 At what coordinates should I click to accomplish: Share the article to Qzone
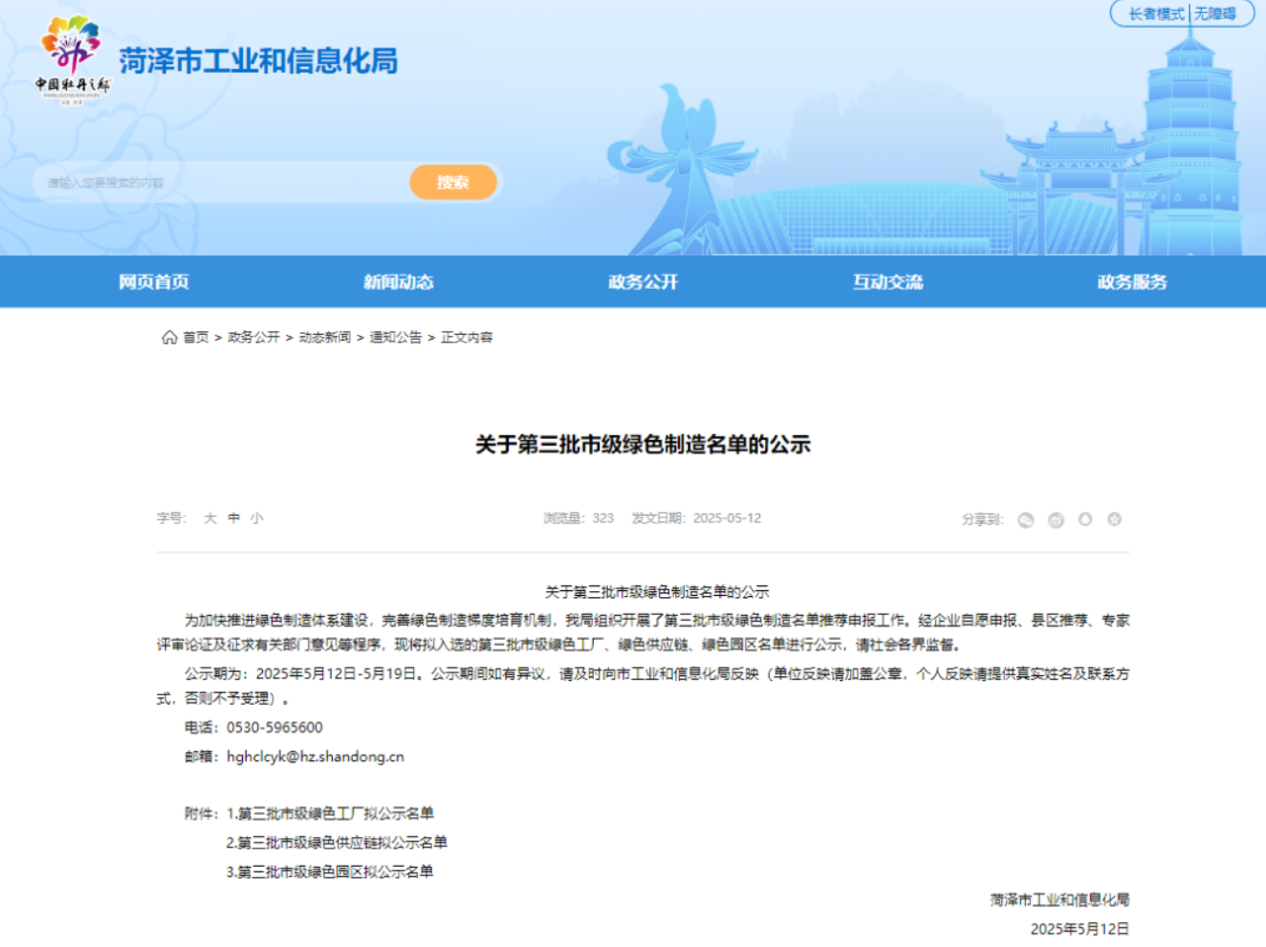(1115, 520)
